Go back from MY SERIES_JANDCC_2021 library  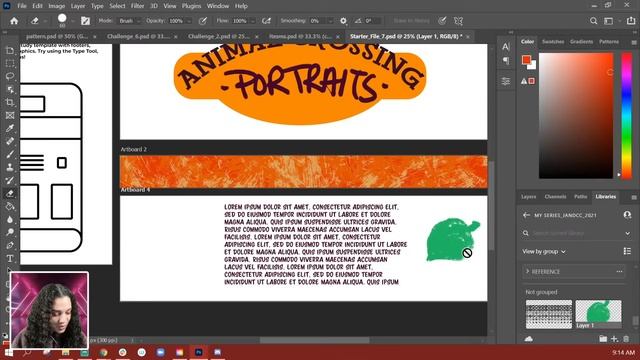click(x=526, y=215)
